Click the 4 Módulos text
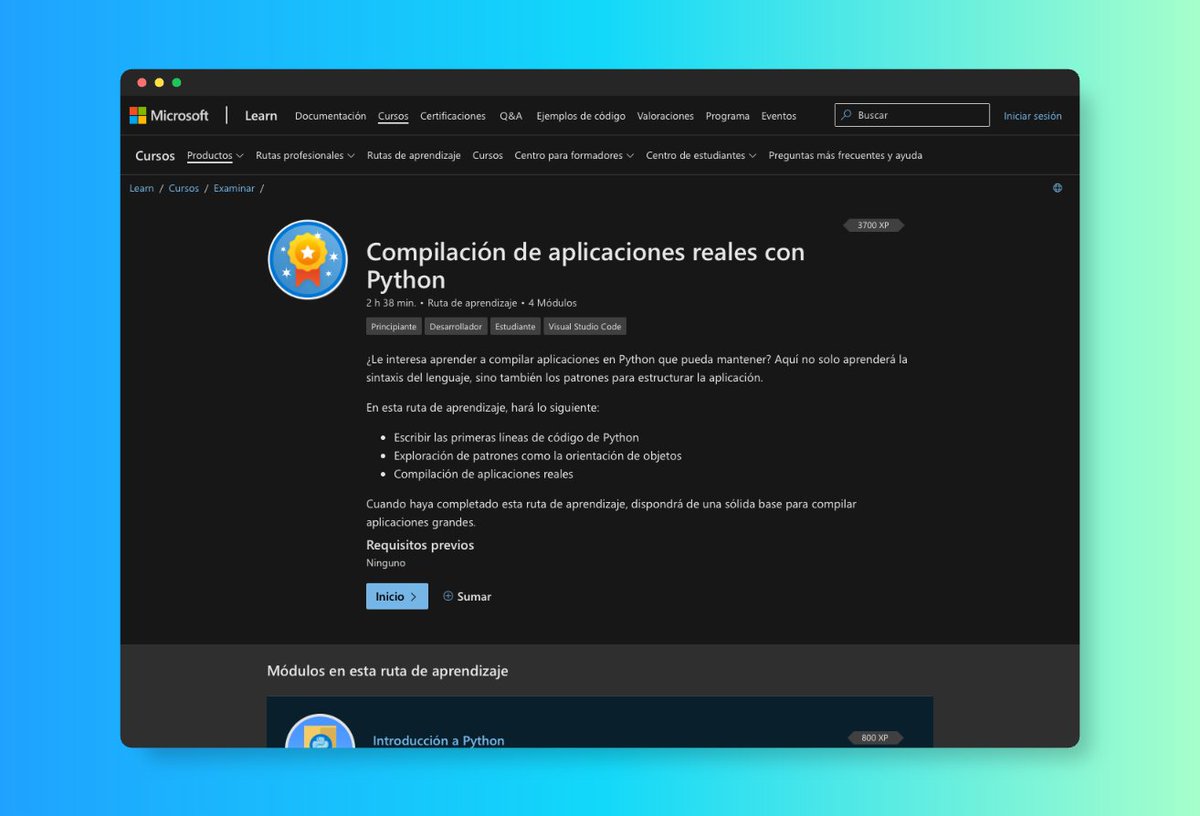This screenshot has width=1200, height=816. 552,303
